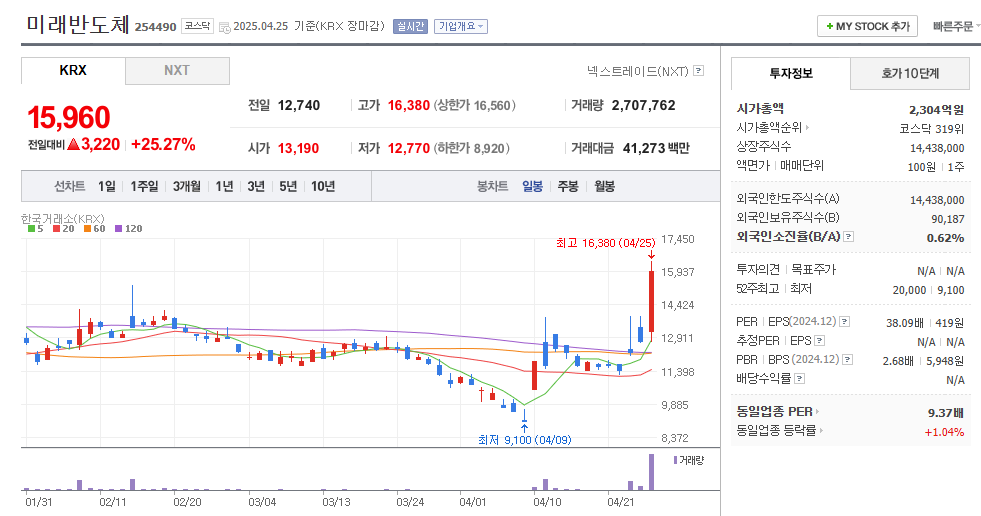Screen dimensions: 981x516
Task: Click the 고가 value 16,380
Action: click(x=409, y=105)
